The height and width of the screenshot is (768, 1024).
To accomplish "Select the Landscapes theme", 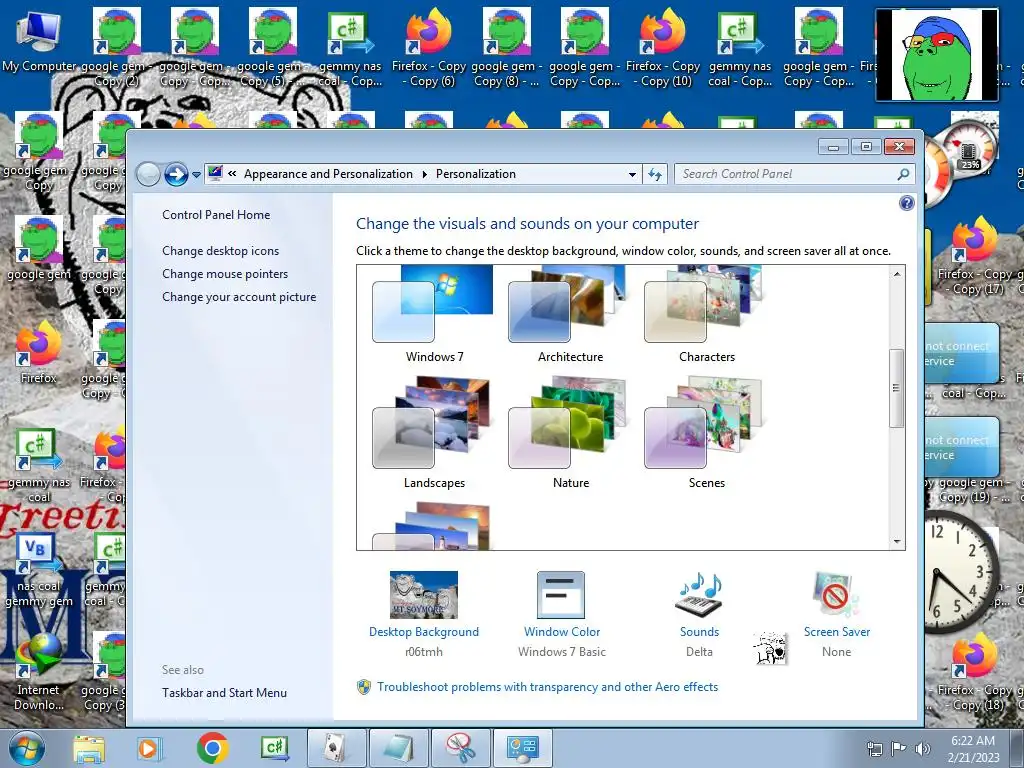I will (x=434, y=432).
